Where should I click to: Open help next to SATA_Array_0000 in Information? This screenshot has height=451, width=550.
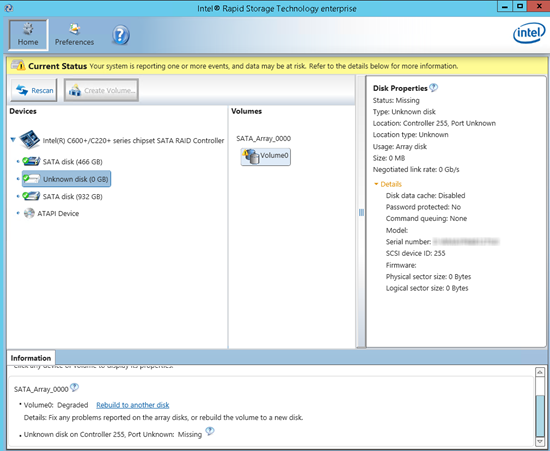click(x=74, y=388)
